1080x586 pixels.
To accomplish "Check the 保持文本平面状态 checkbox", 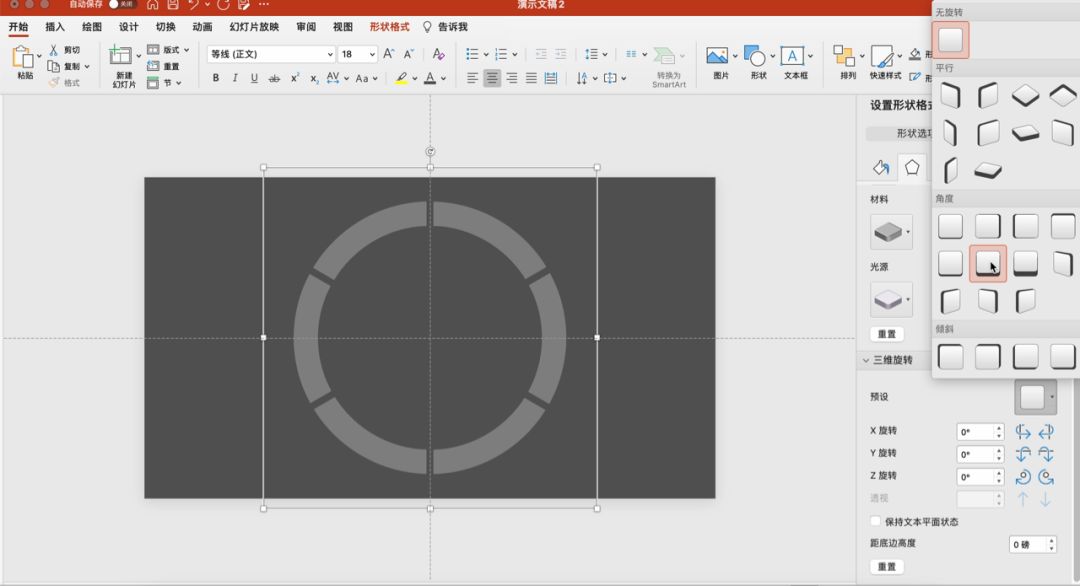I will tap(876, 521).
